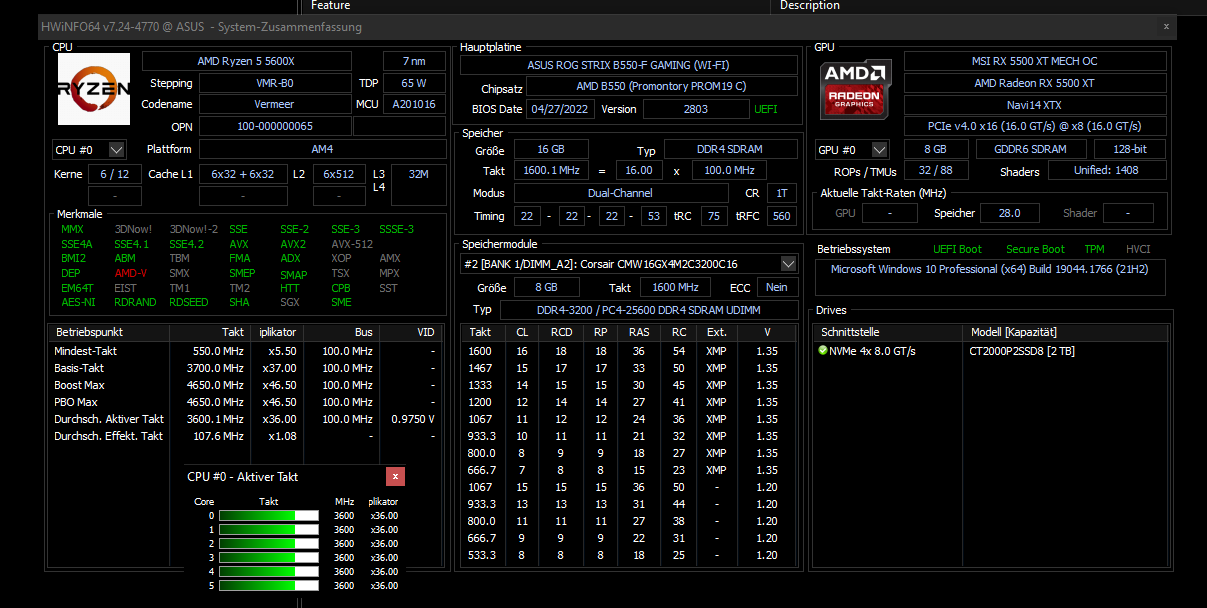Click the green NVMe drive status icon
The image size is (1207, 608).
click(823, 351)
